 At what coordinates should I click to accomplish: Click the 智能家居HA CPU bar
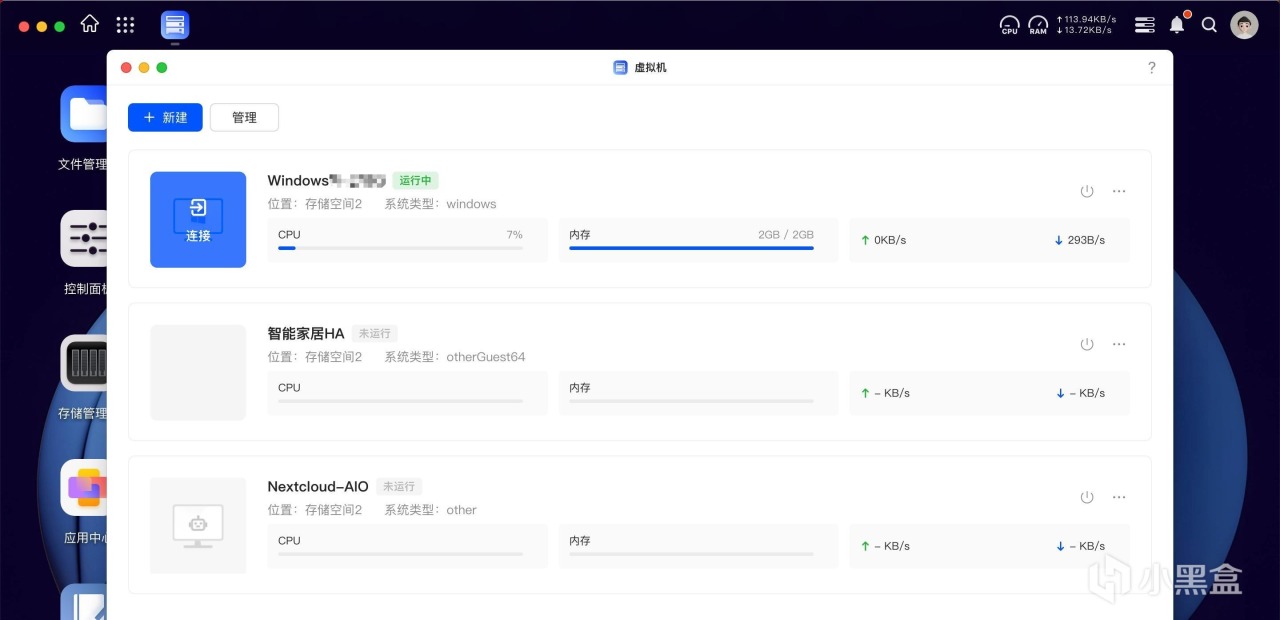tap(400, 401)
